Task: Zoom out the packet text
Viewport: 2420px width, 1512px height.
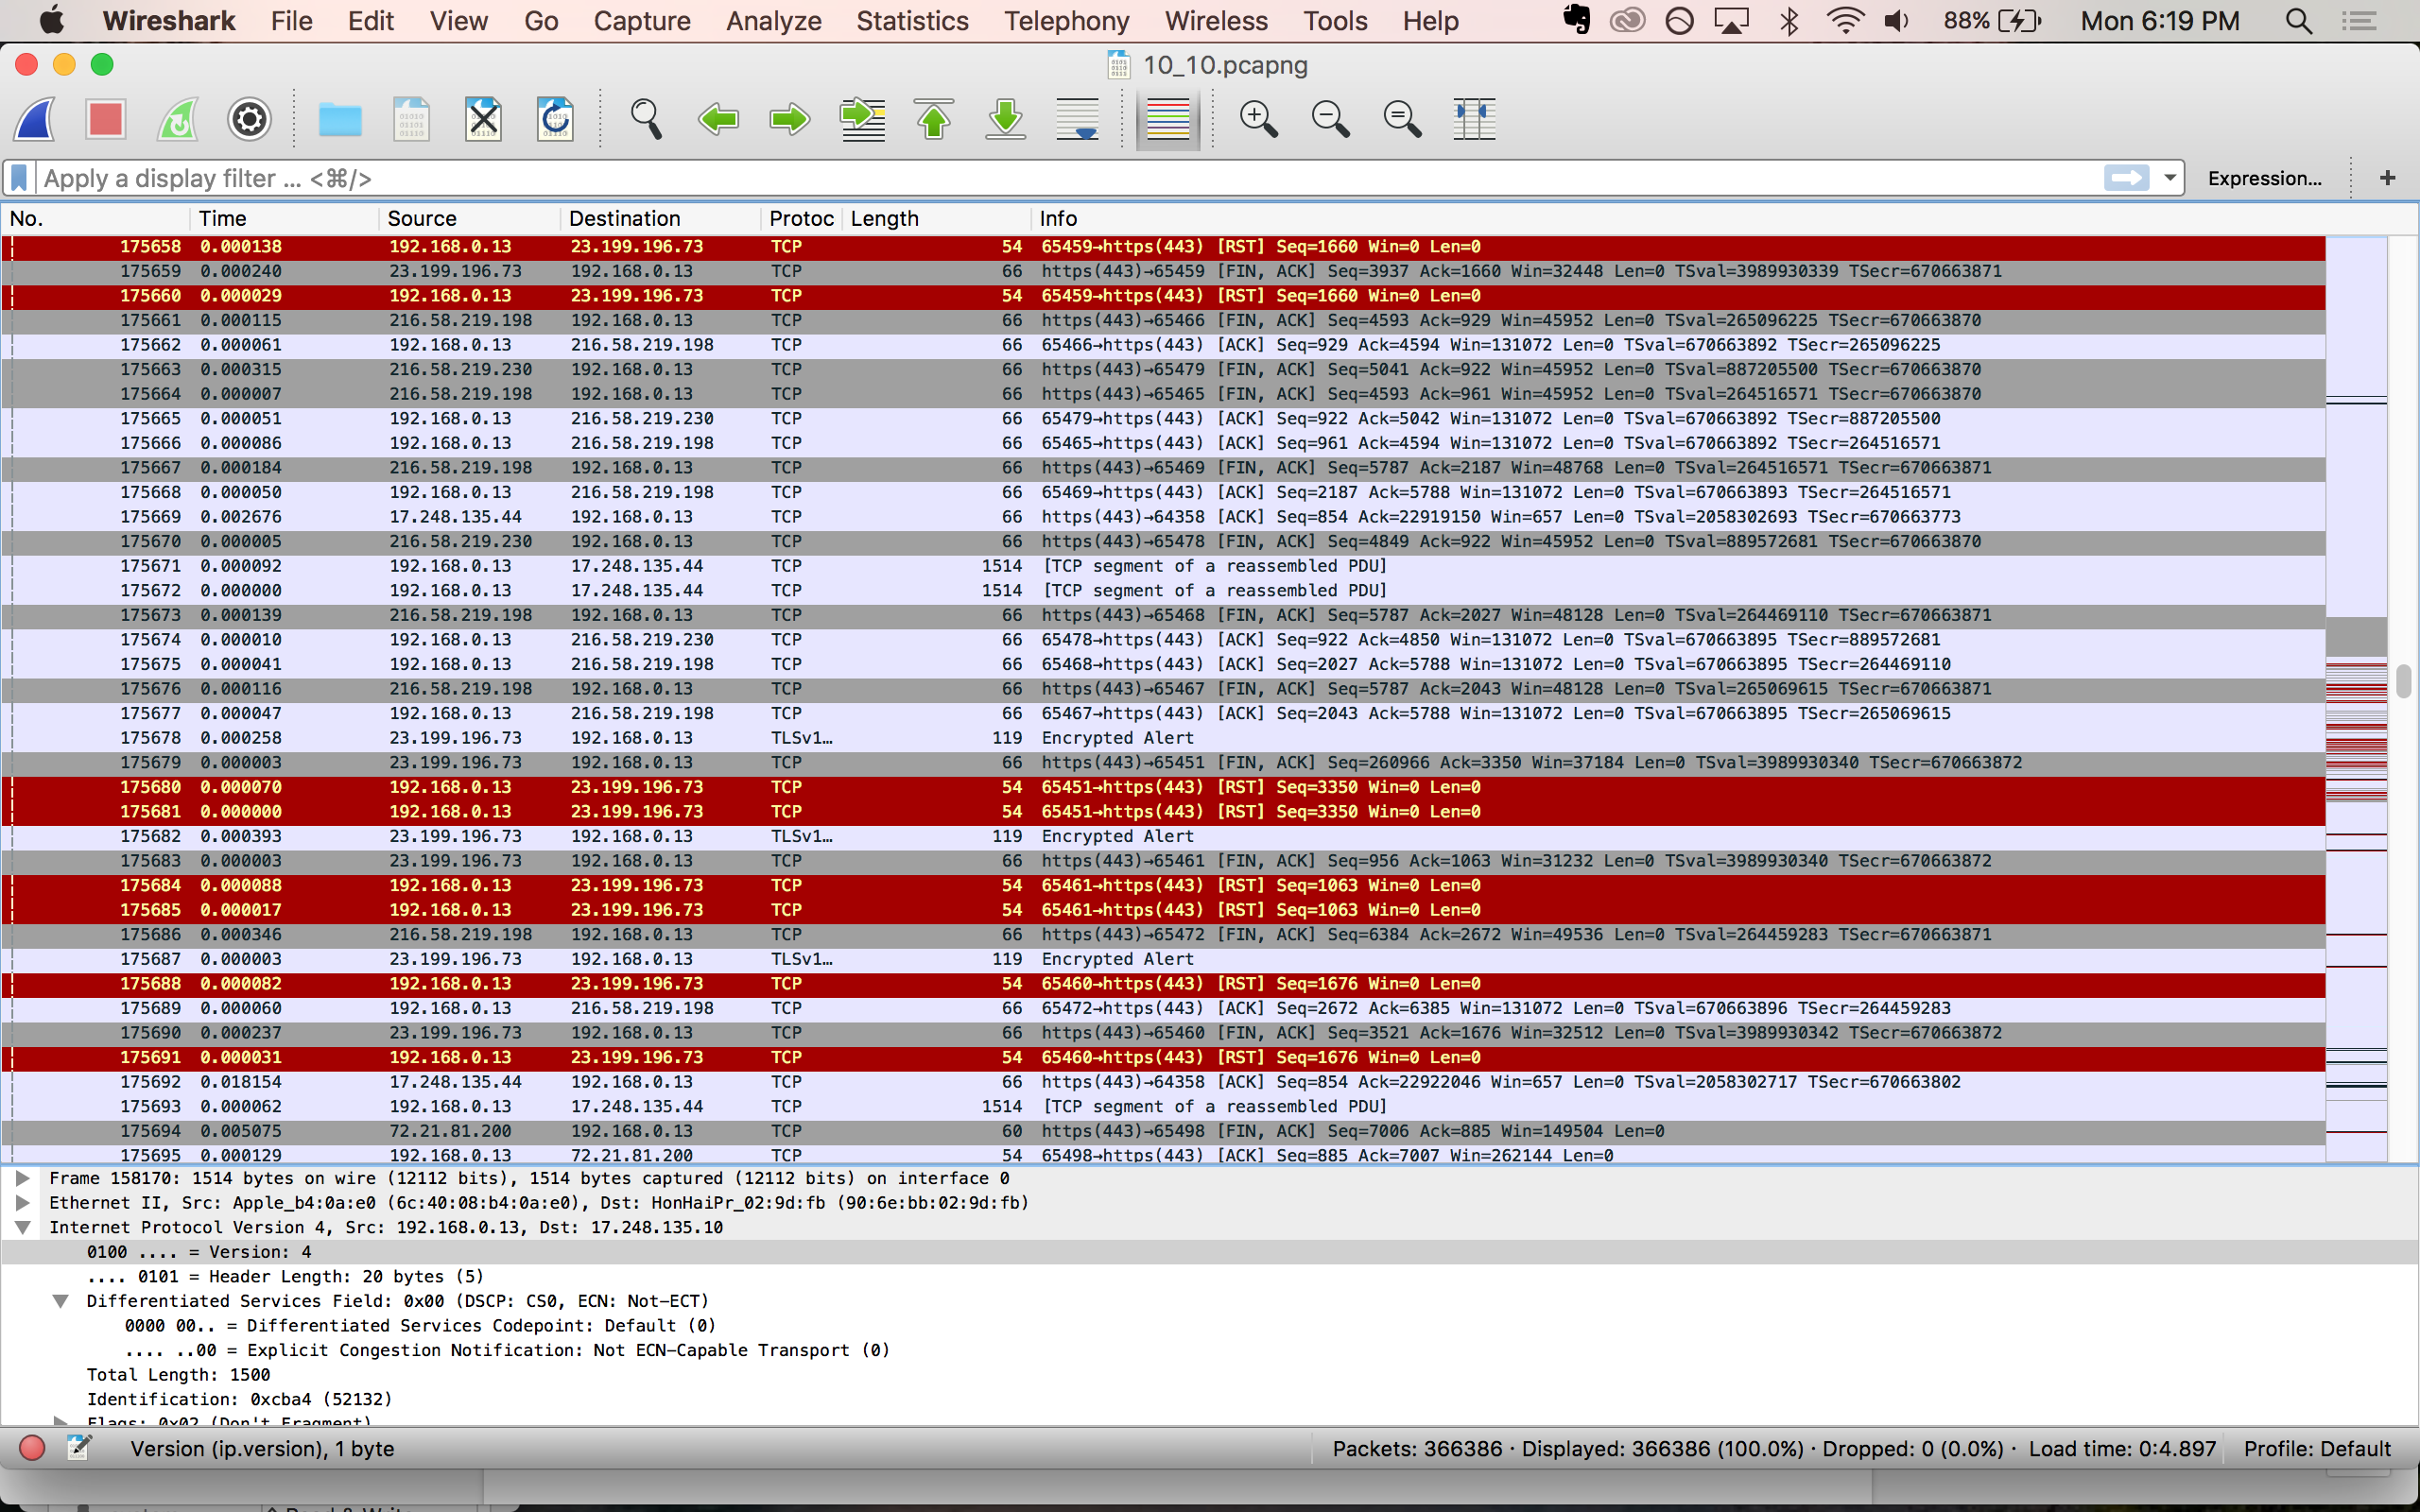Action: click(x=1330, y=119)
